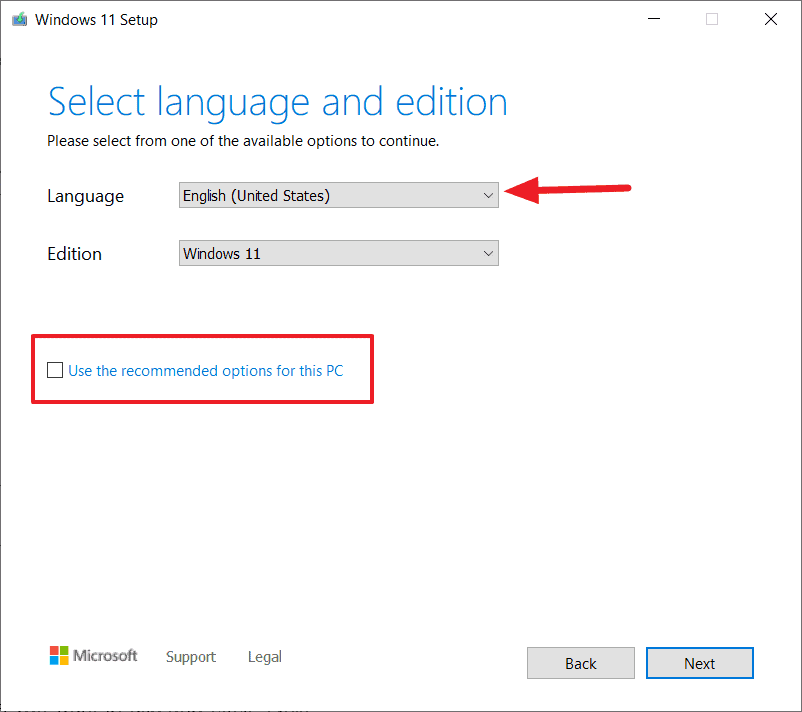The height and width of the screenshot is (712, 802).
Task: Click the Microsoft wordmark at the bottom
Action: pos(104,656)
